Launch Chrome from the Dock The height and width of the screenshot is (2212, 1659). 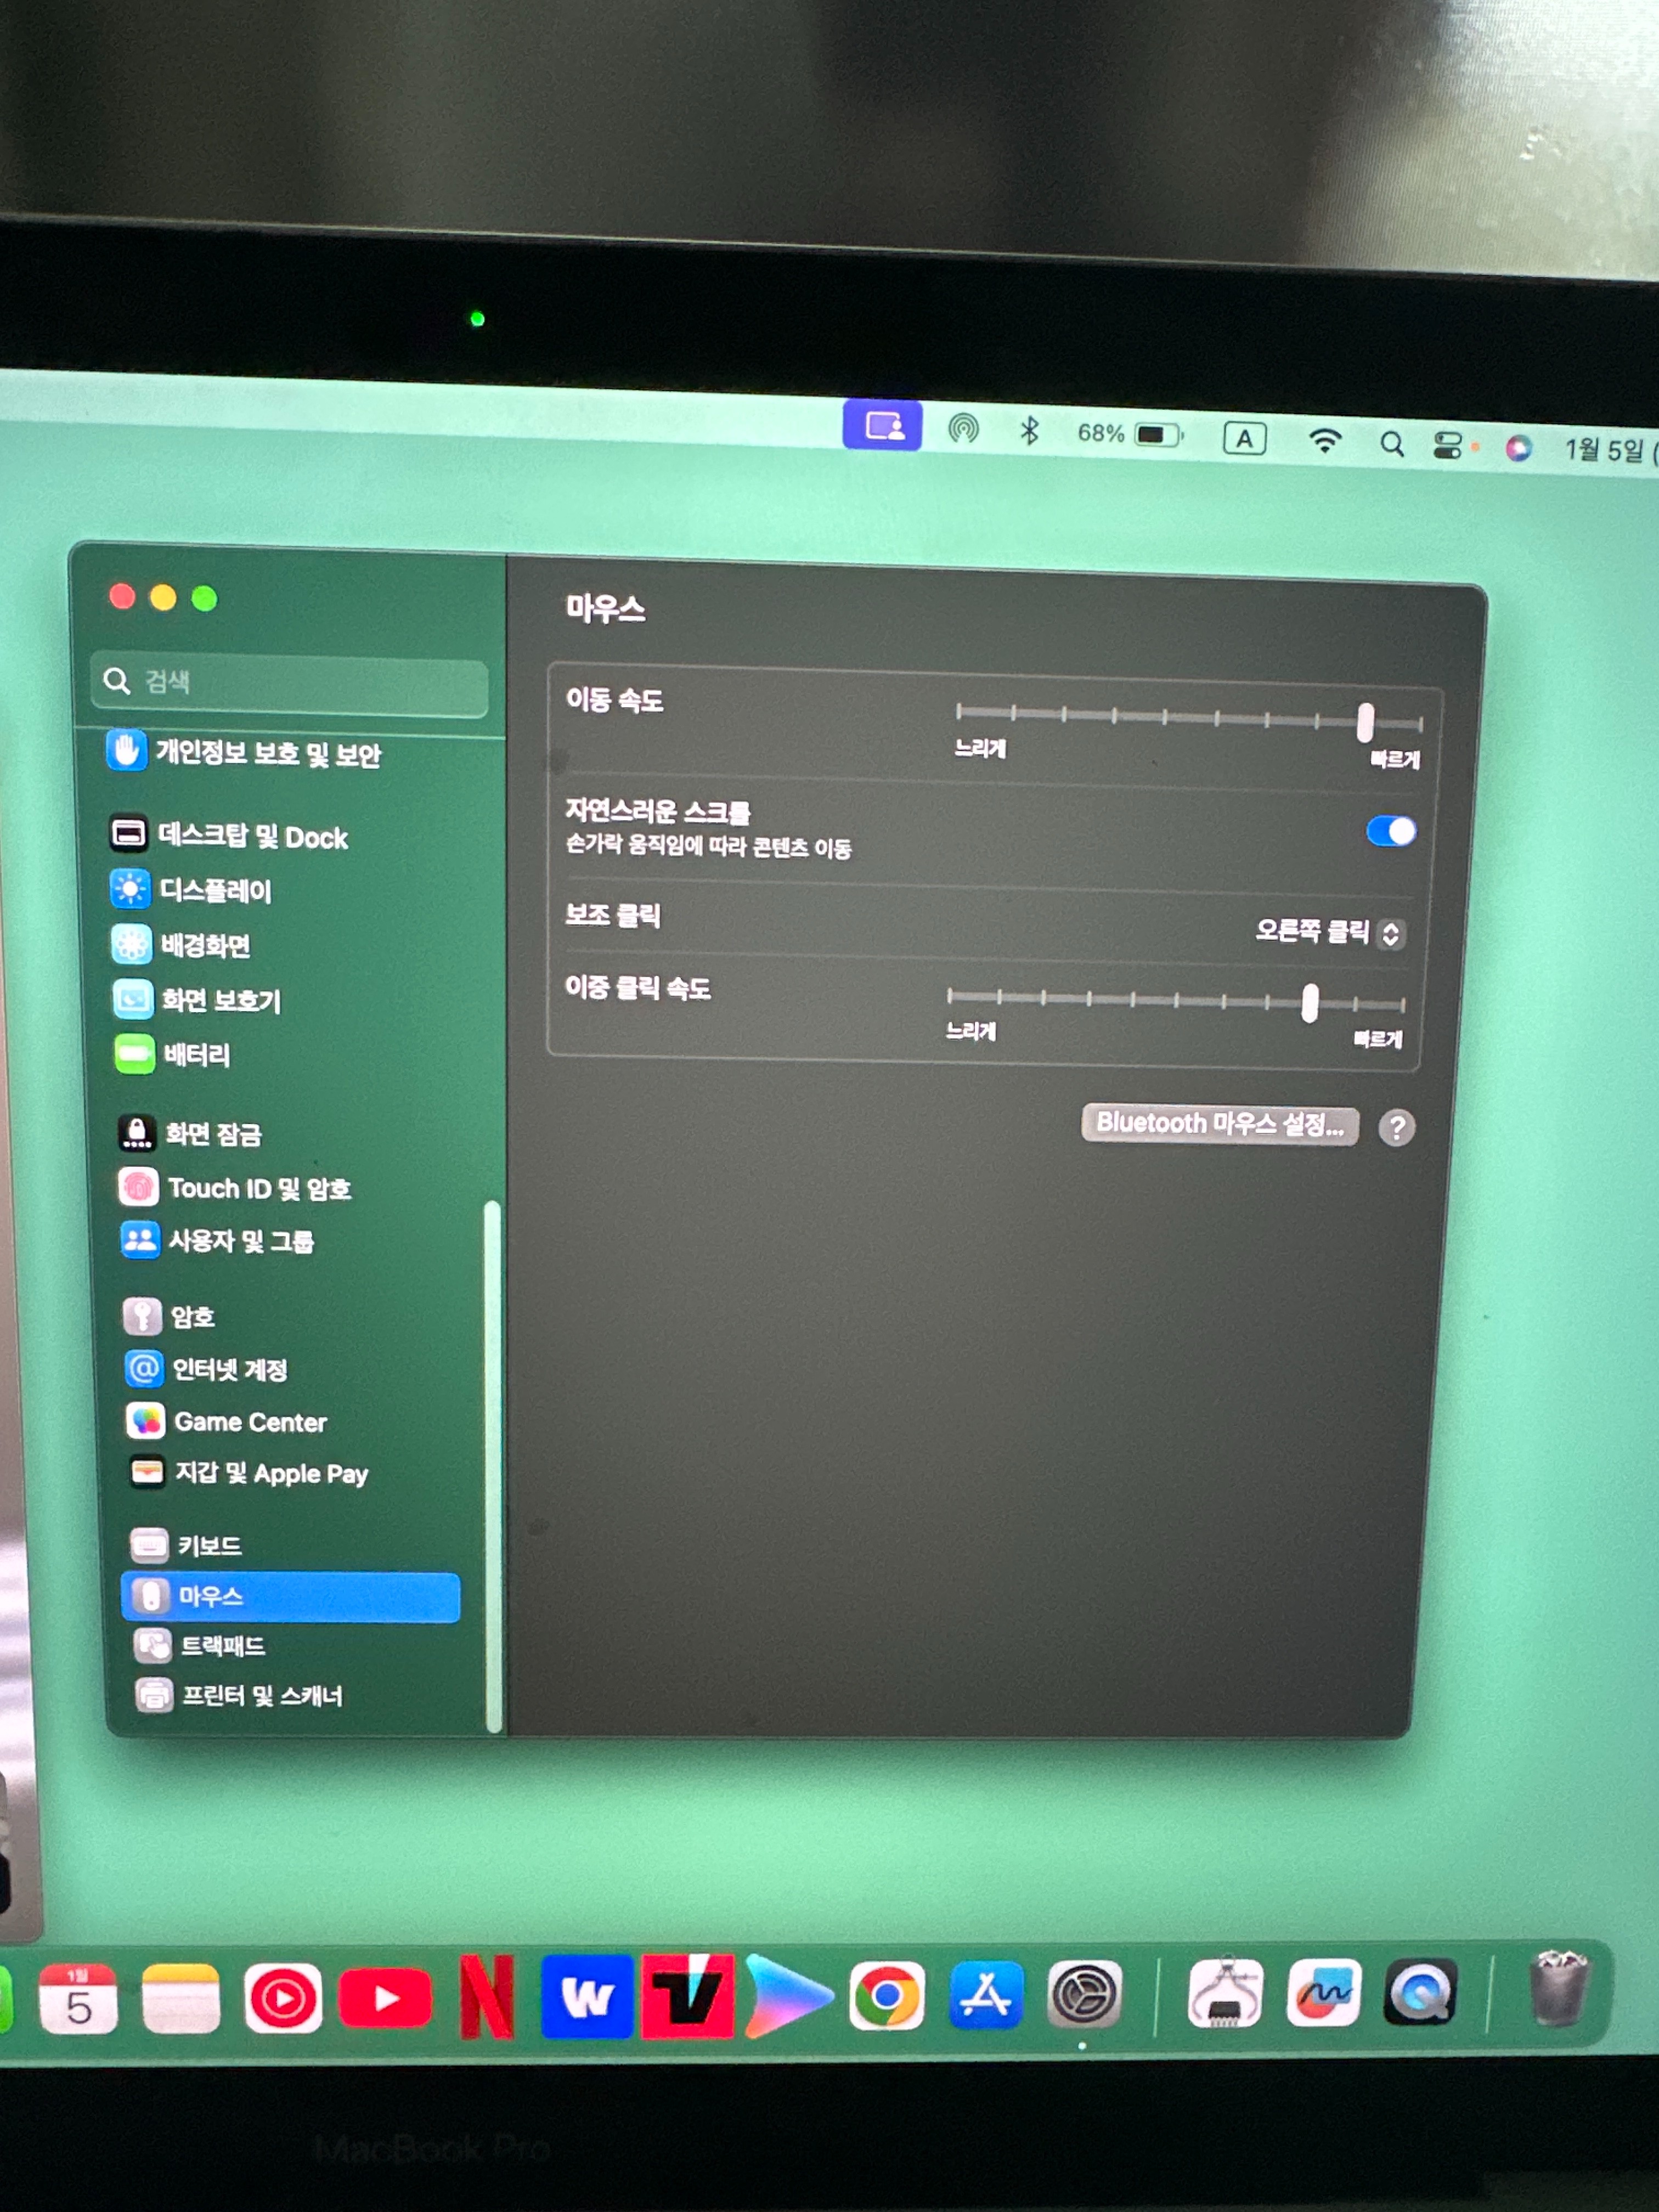(886, 1996)
